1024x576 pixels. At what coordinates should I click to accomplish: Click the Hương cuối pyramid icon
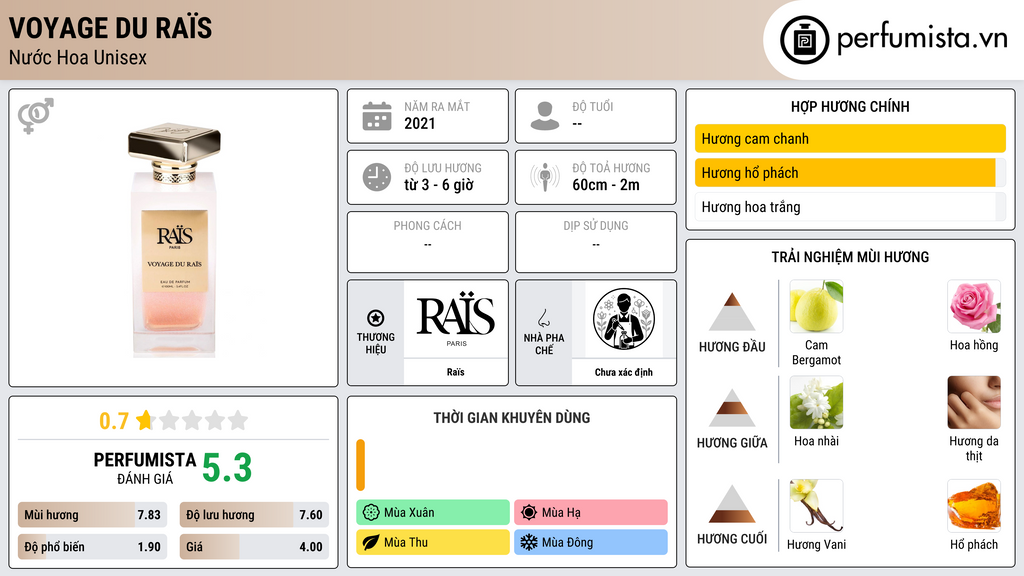[732, 504]
